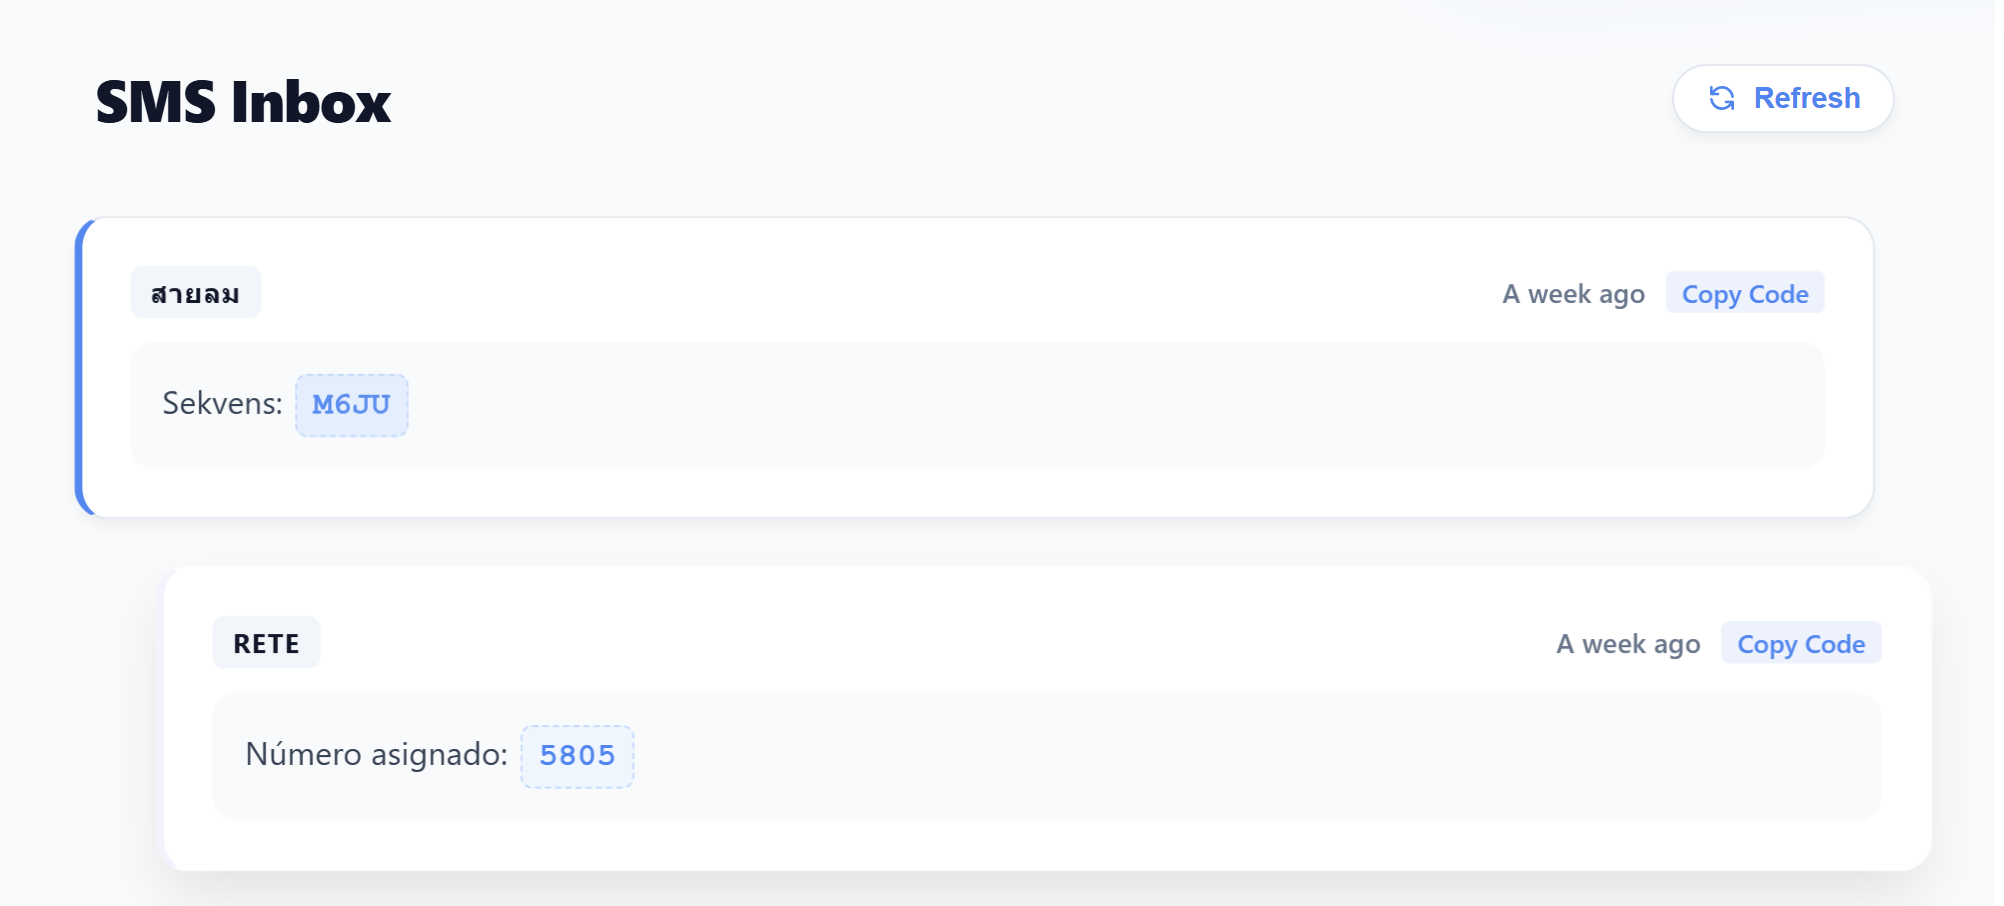Copy code from the RETE message
Viewport: 2004px width, 906px height.
pos(1800,644)
